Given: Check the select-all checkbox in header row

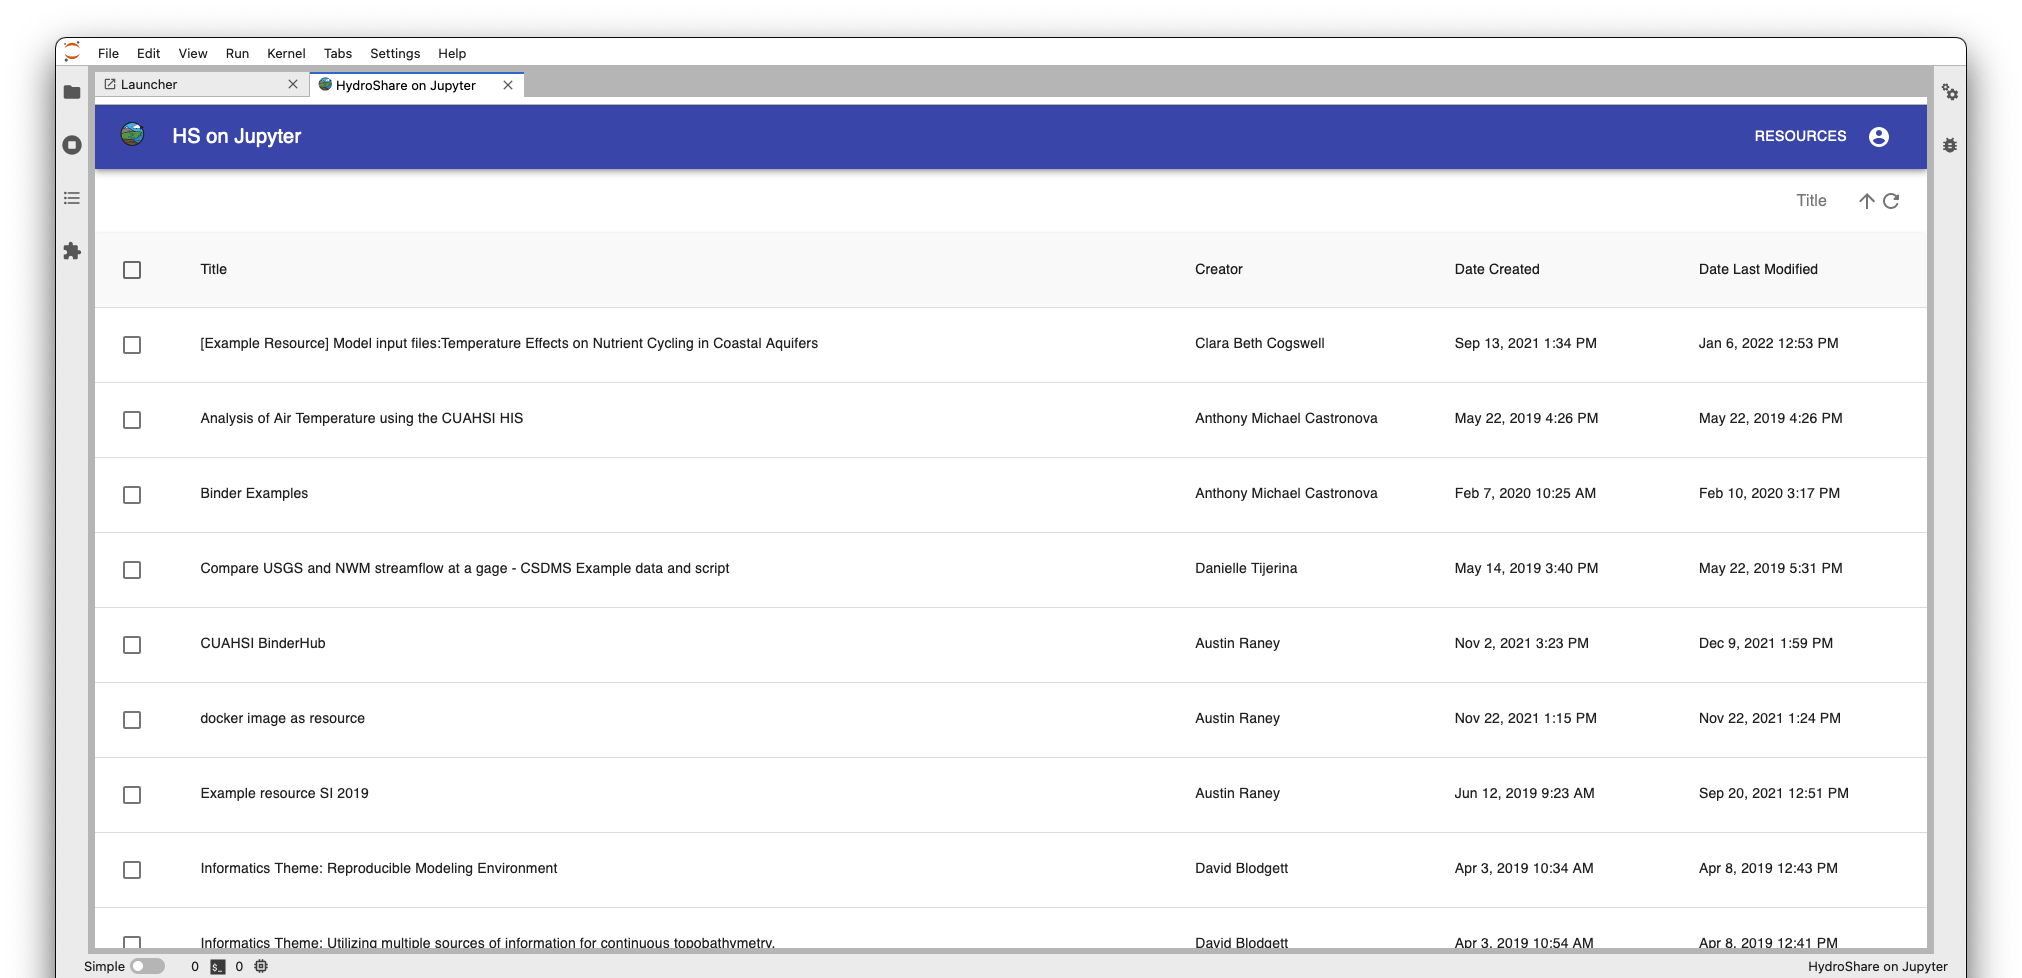Looking at the screenshot, I should coord(132,270).
